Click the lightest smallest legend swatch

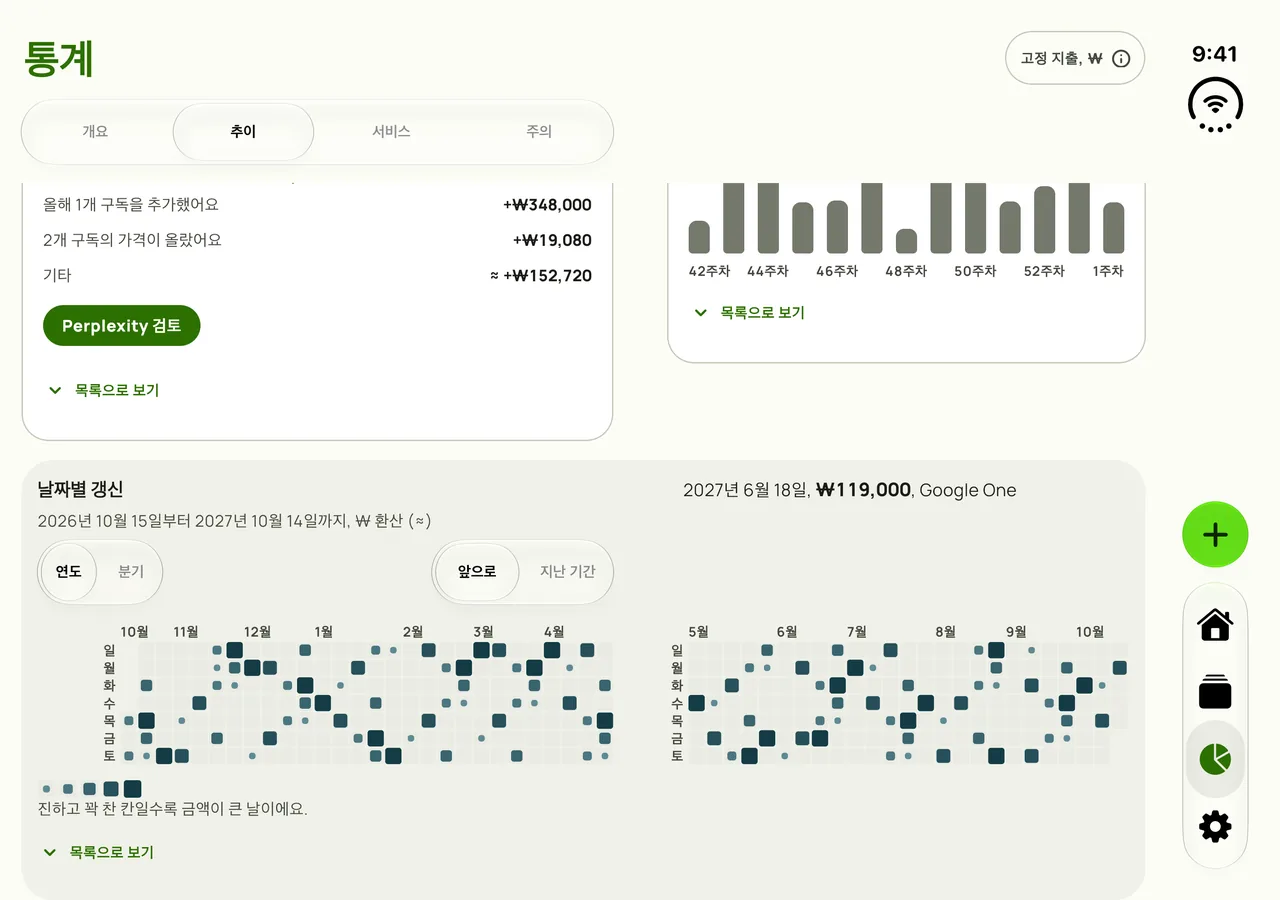coord(46,789)
